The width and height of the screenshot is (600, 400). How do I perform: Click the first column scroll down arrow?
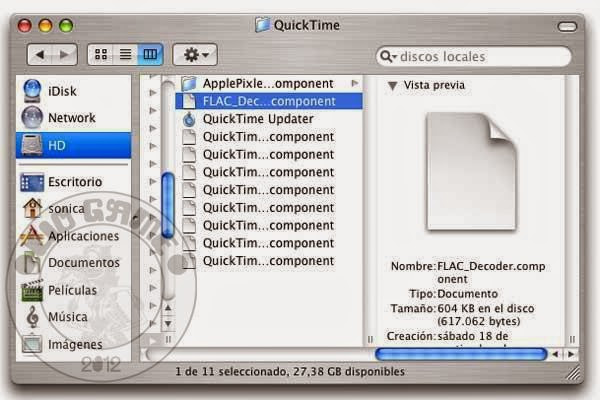point(168,324)
